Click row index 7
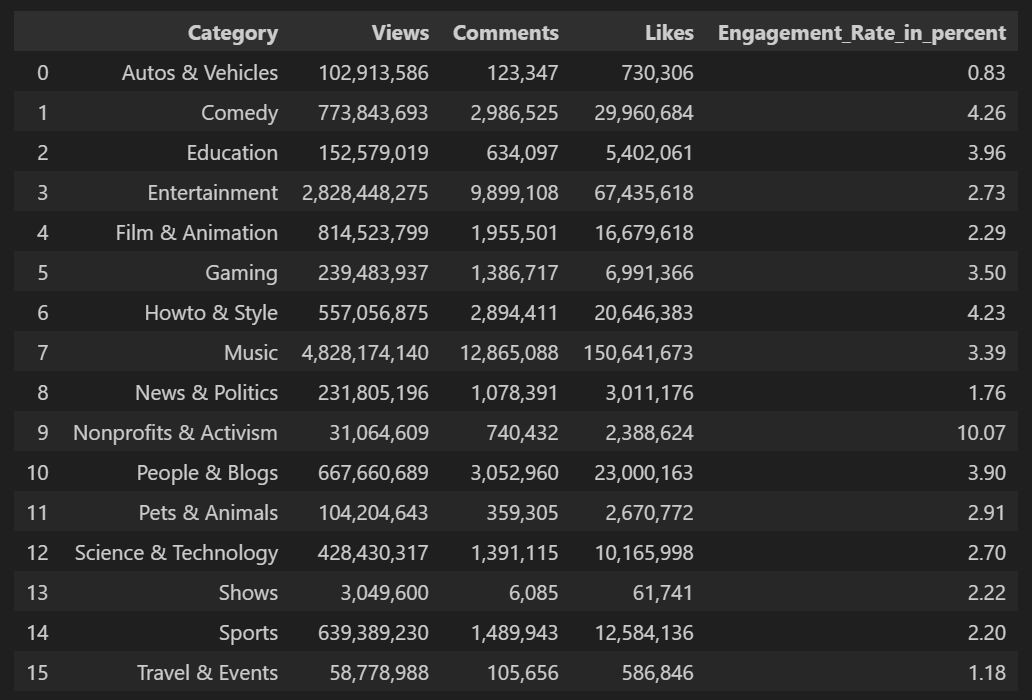The image size is (1032, 700). (x=42, y=353)
